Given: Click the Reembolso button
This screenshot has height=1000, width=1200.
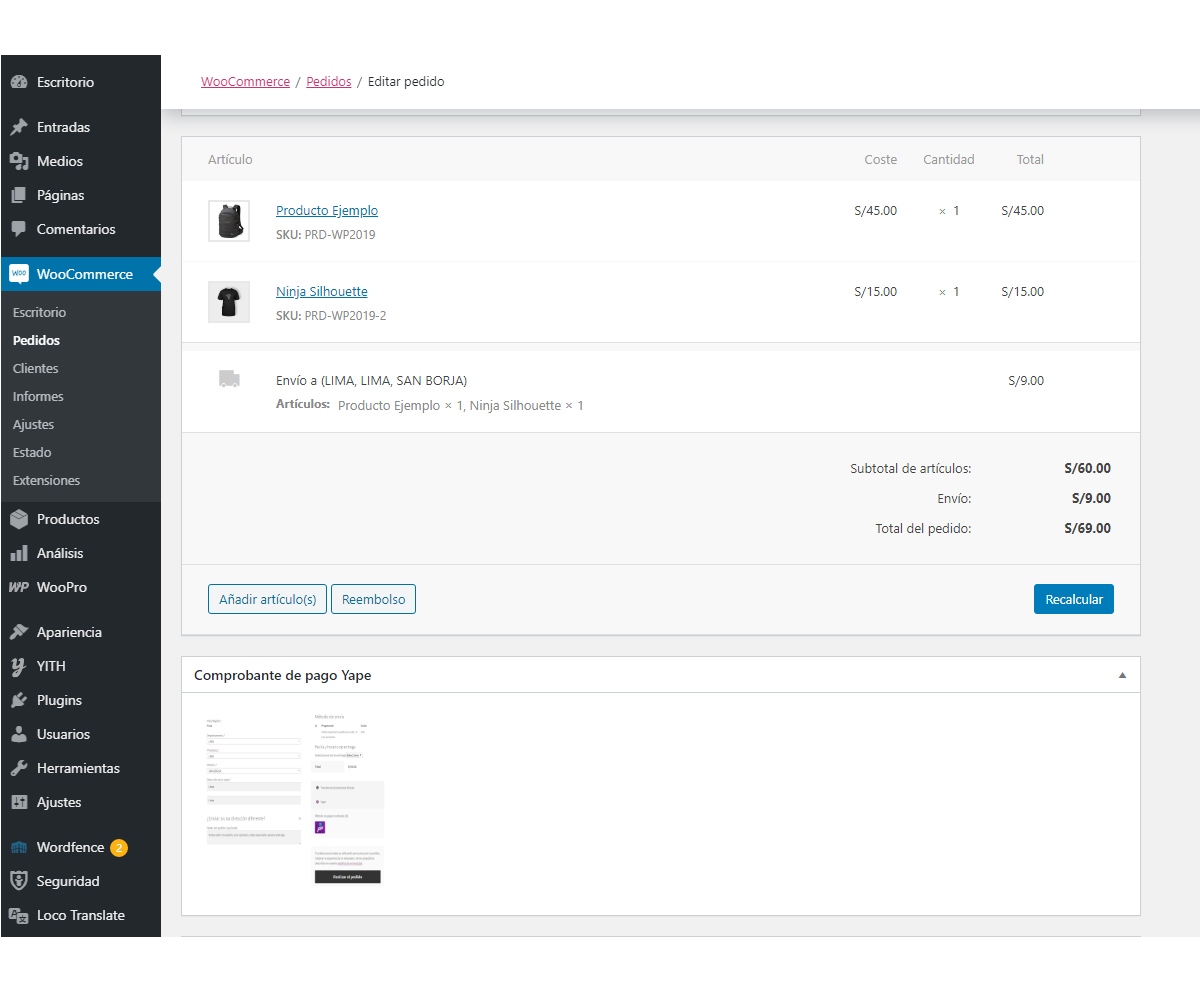Looking at the screenshot, I should tap(373, 599).
